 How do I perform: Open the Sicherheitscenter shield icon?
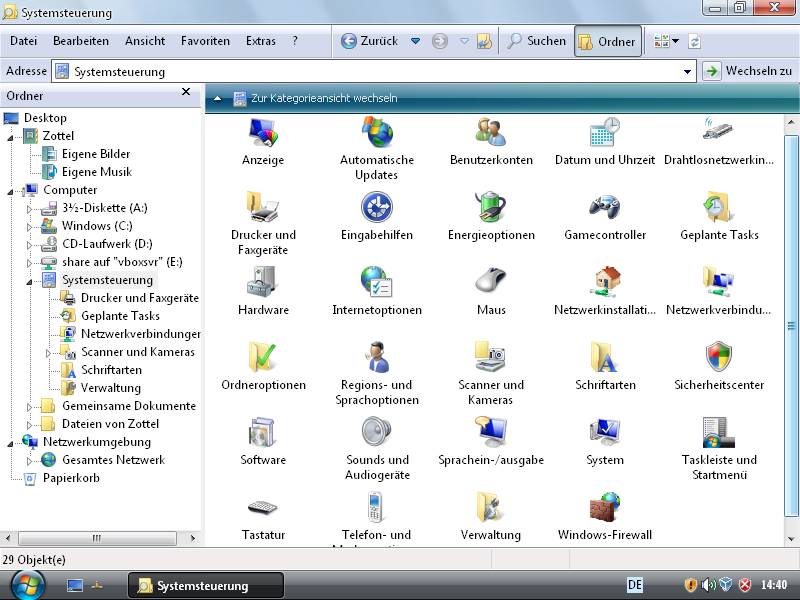click(x=718, y=357)
